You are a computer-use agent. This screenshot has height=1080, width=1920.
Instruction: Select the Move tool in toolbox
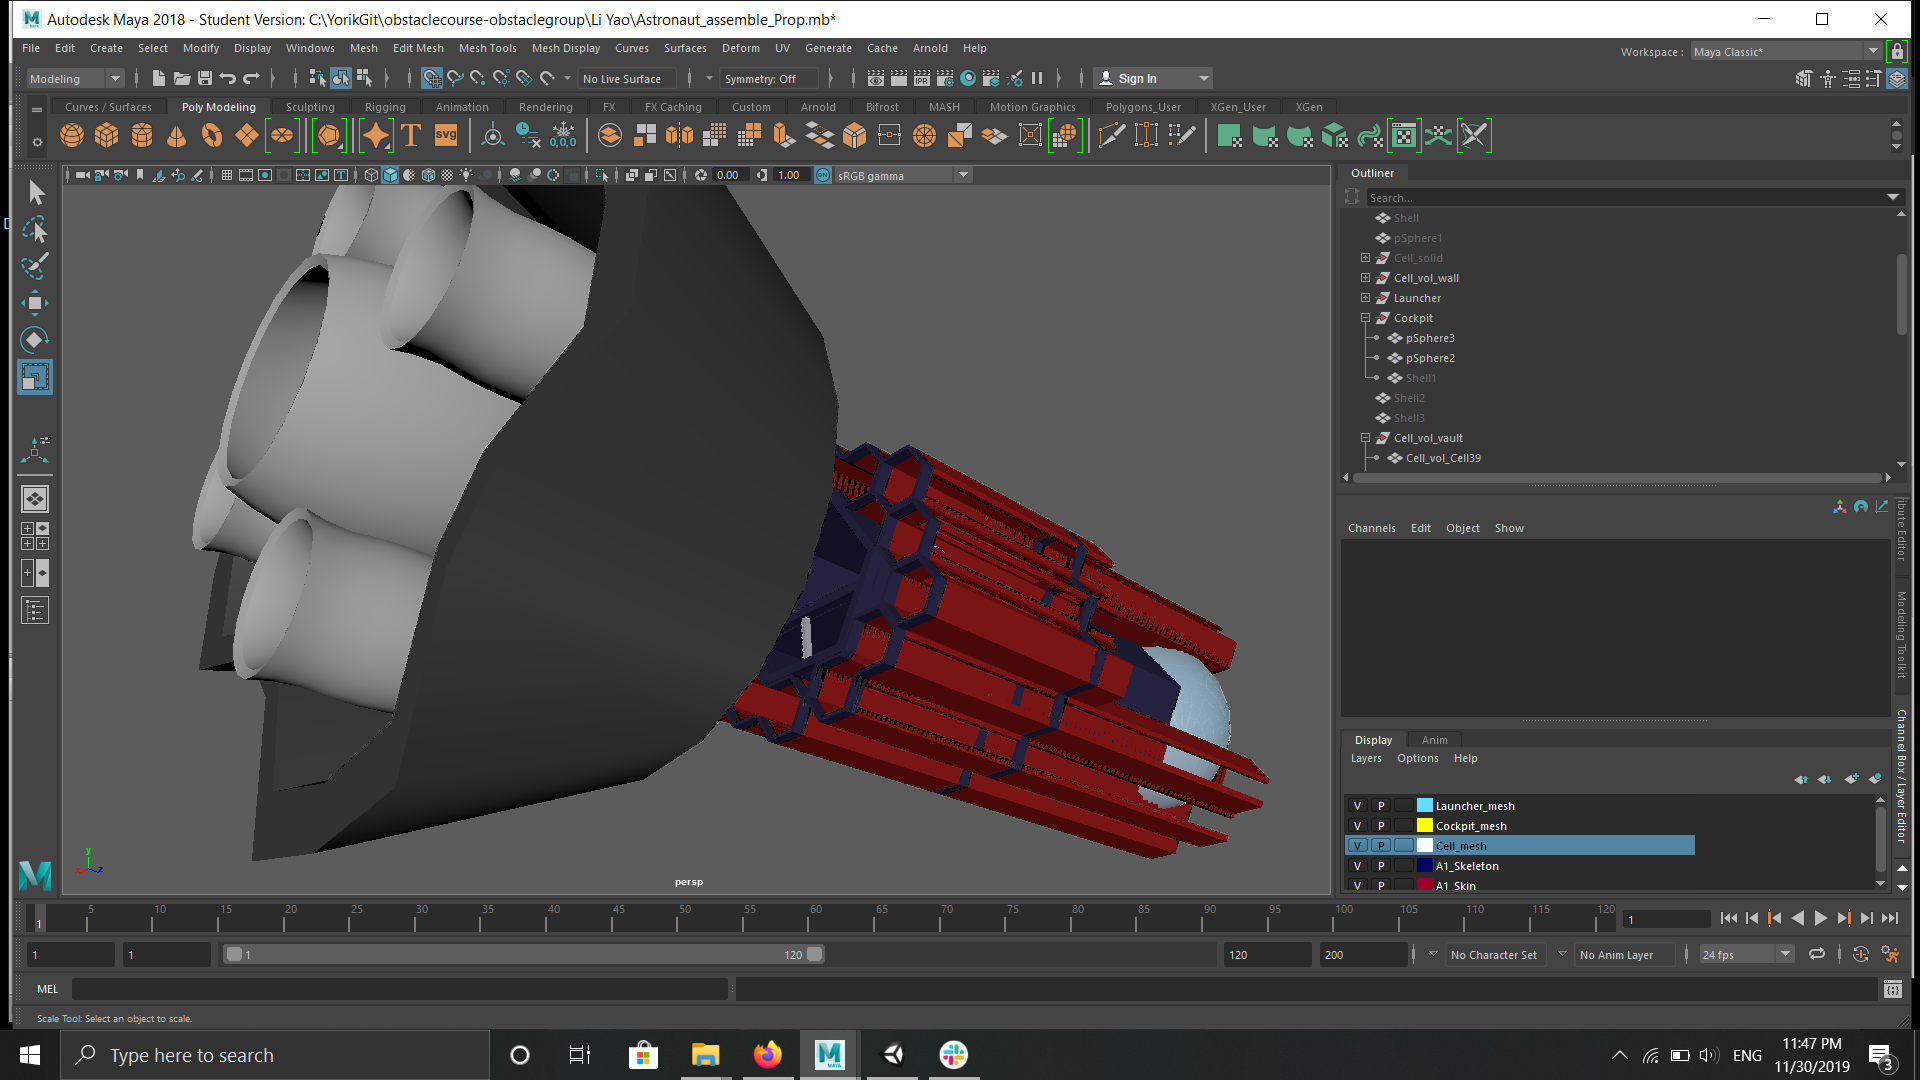[35, 303]
